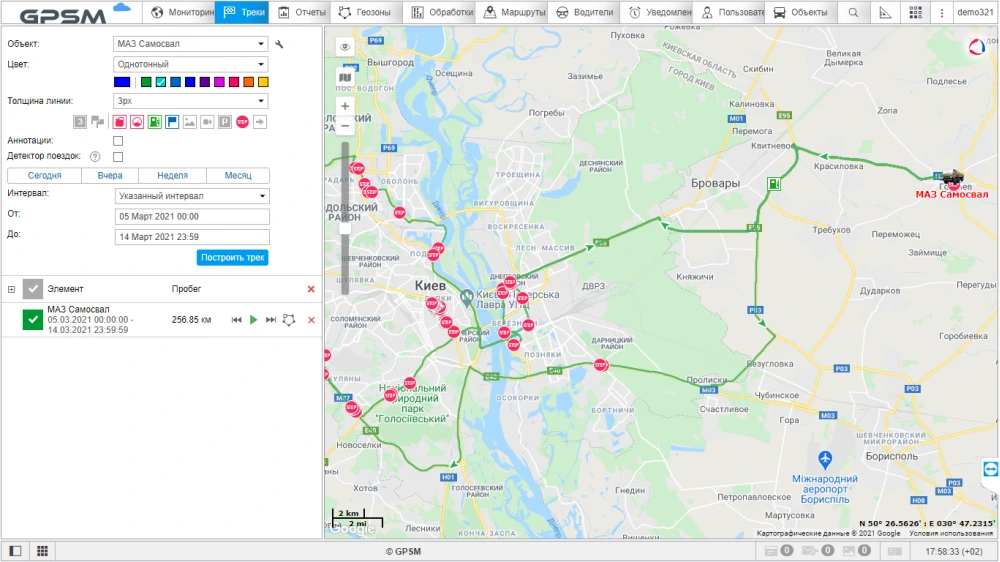This screenshot has height=562, width=1000.
Task: Click the До date field 14 Март 2021
Action: 192,237
